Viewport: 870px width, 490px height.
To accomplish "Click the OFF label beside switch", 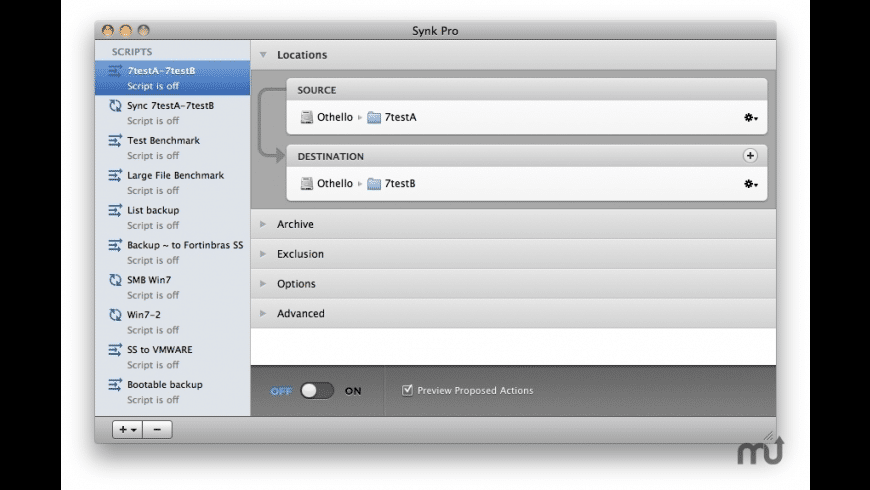I will [281, 391].
